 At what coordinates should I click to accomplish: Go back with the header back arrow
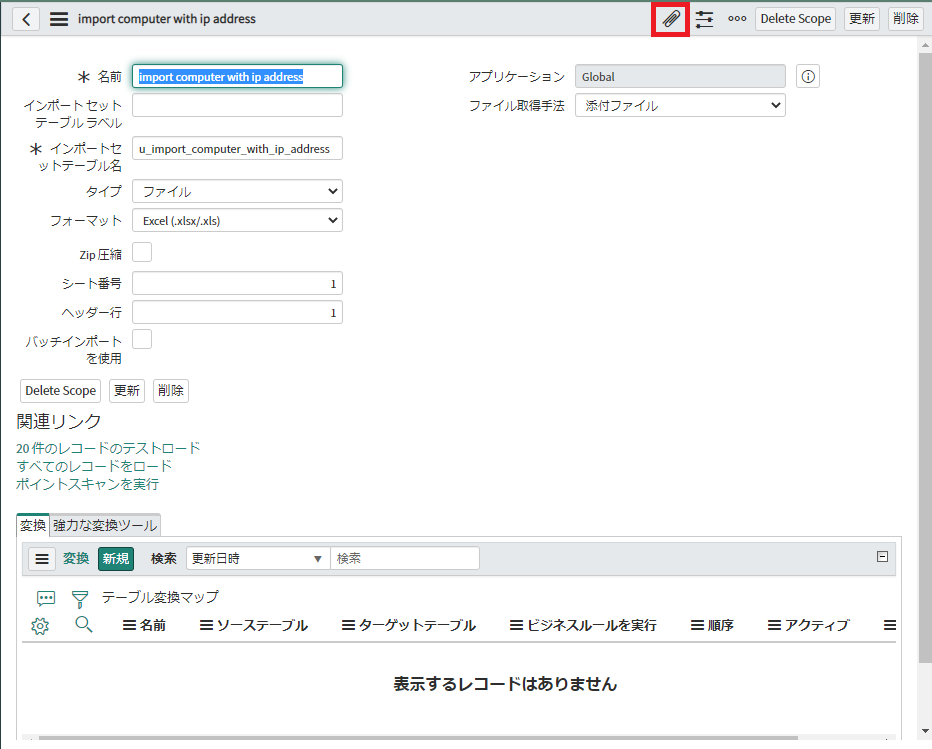coord(26,19)
